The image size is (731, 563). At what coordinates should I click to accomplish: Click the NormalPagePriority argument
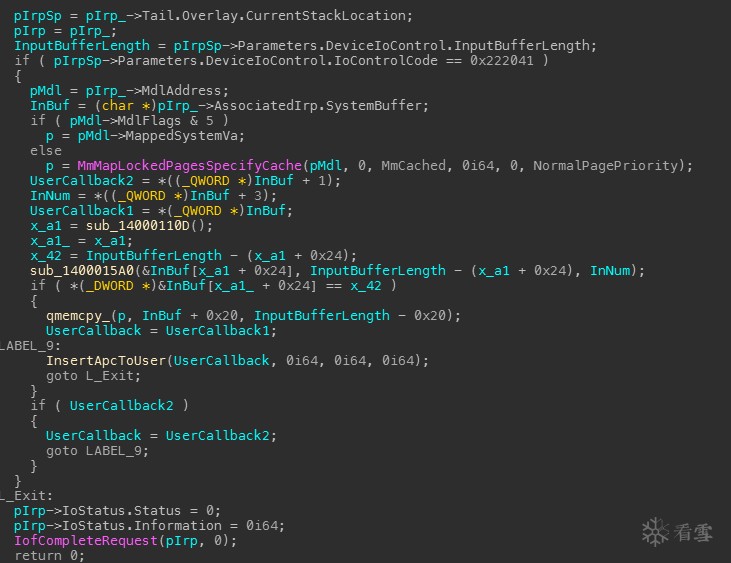tap(605, 165)
